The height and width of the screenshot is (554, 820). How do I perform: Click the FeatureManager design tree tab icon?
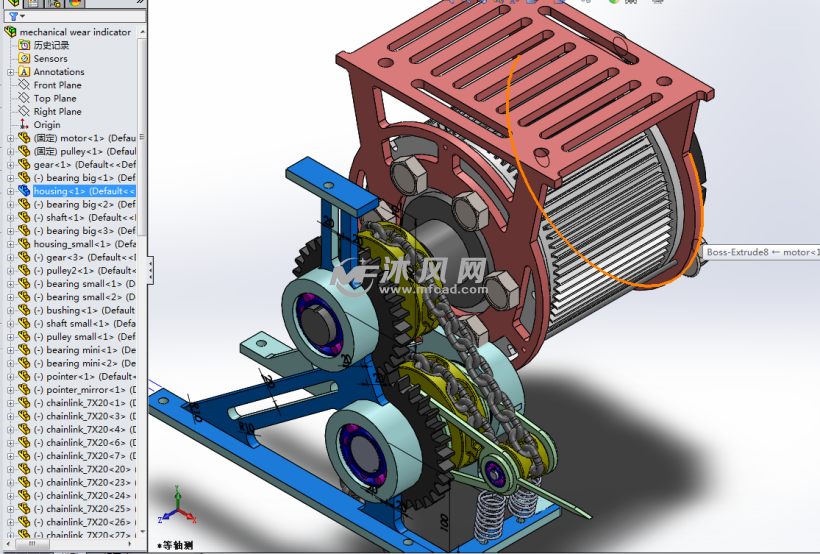[x=14, y=3]
